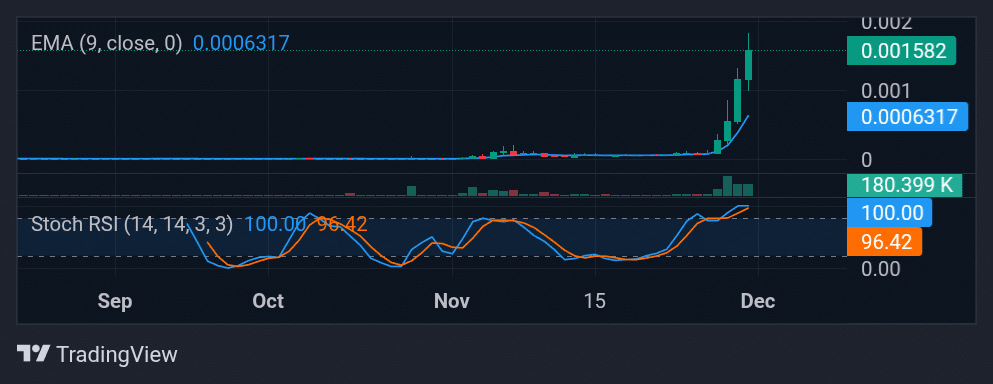Screen dimensions: 993x384
Task: Click the Oct label on the time axis
Action: click(x=268, y=302)
